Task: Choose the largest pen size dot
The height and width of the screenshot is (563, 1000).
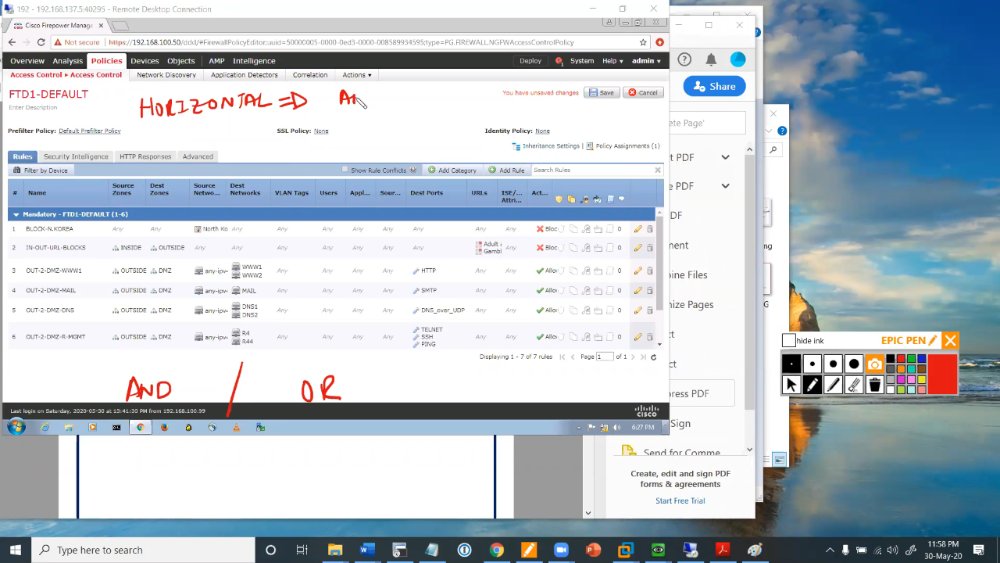Action: pyautogui.click(x=854, y=364)
